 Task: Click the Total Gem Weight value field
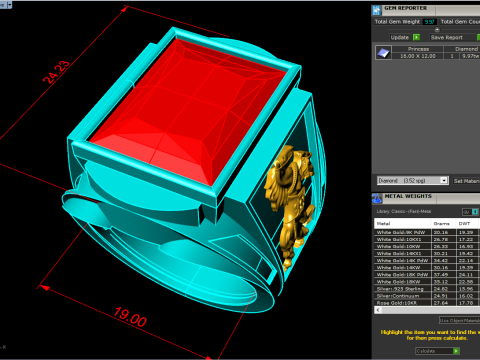point(429,22)
